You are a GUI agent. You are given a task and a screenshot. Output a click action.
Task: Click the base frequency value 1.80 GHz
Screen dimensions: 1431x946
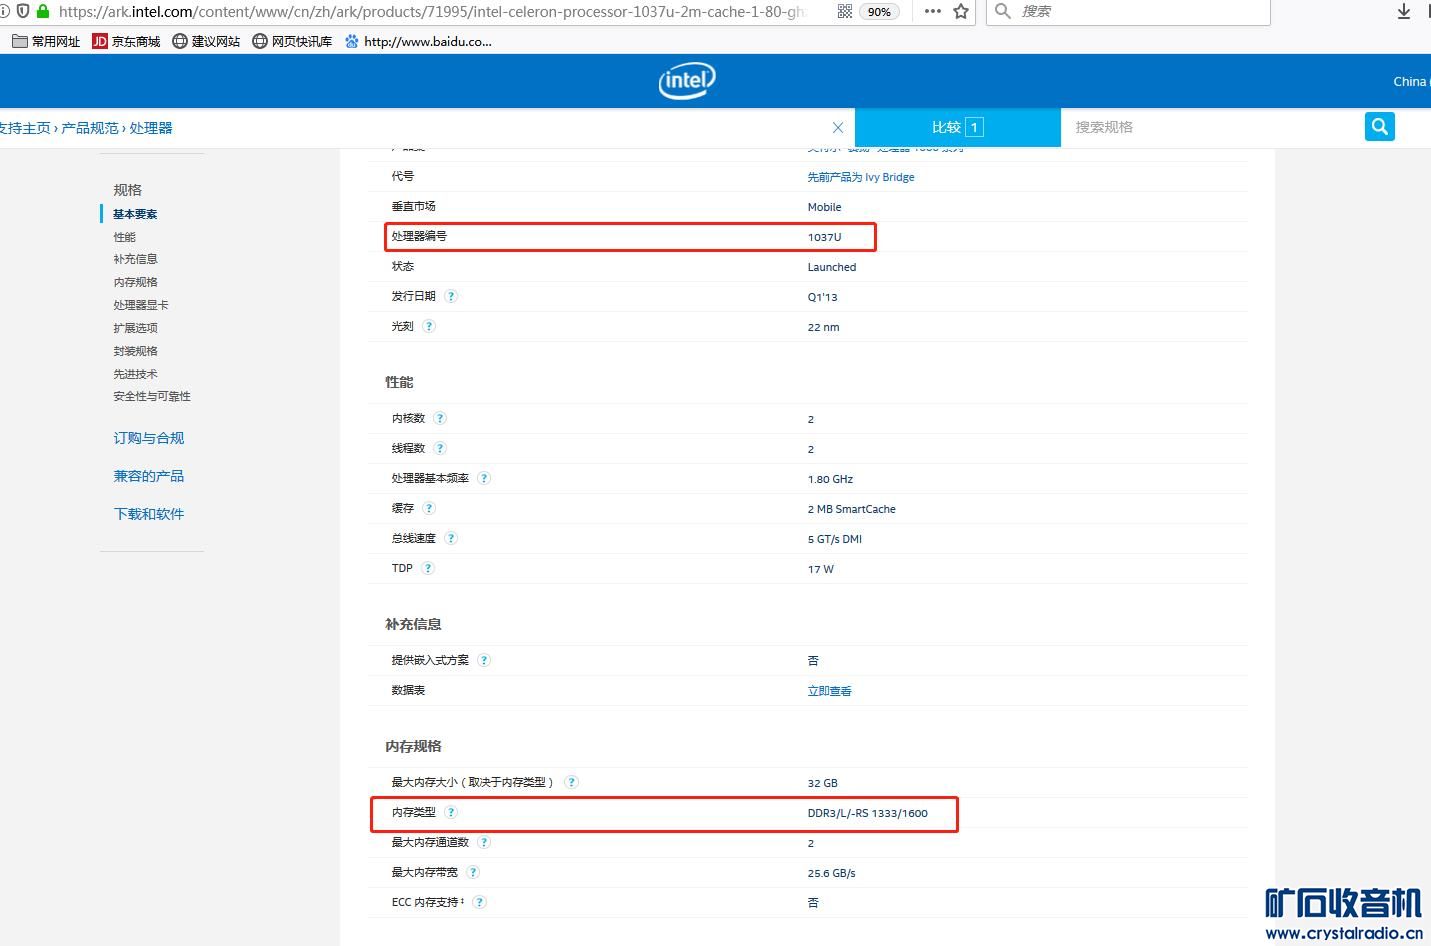830,479
